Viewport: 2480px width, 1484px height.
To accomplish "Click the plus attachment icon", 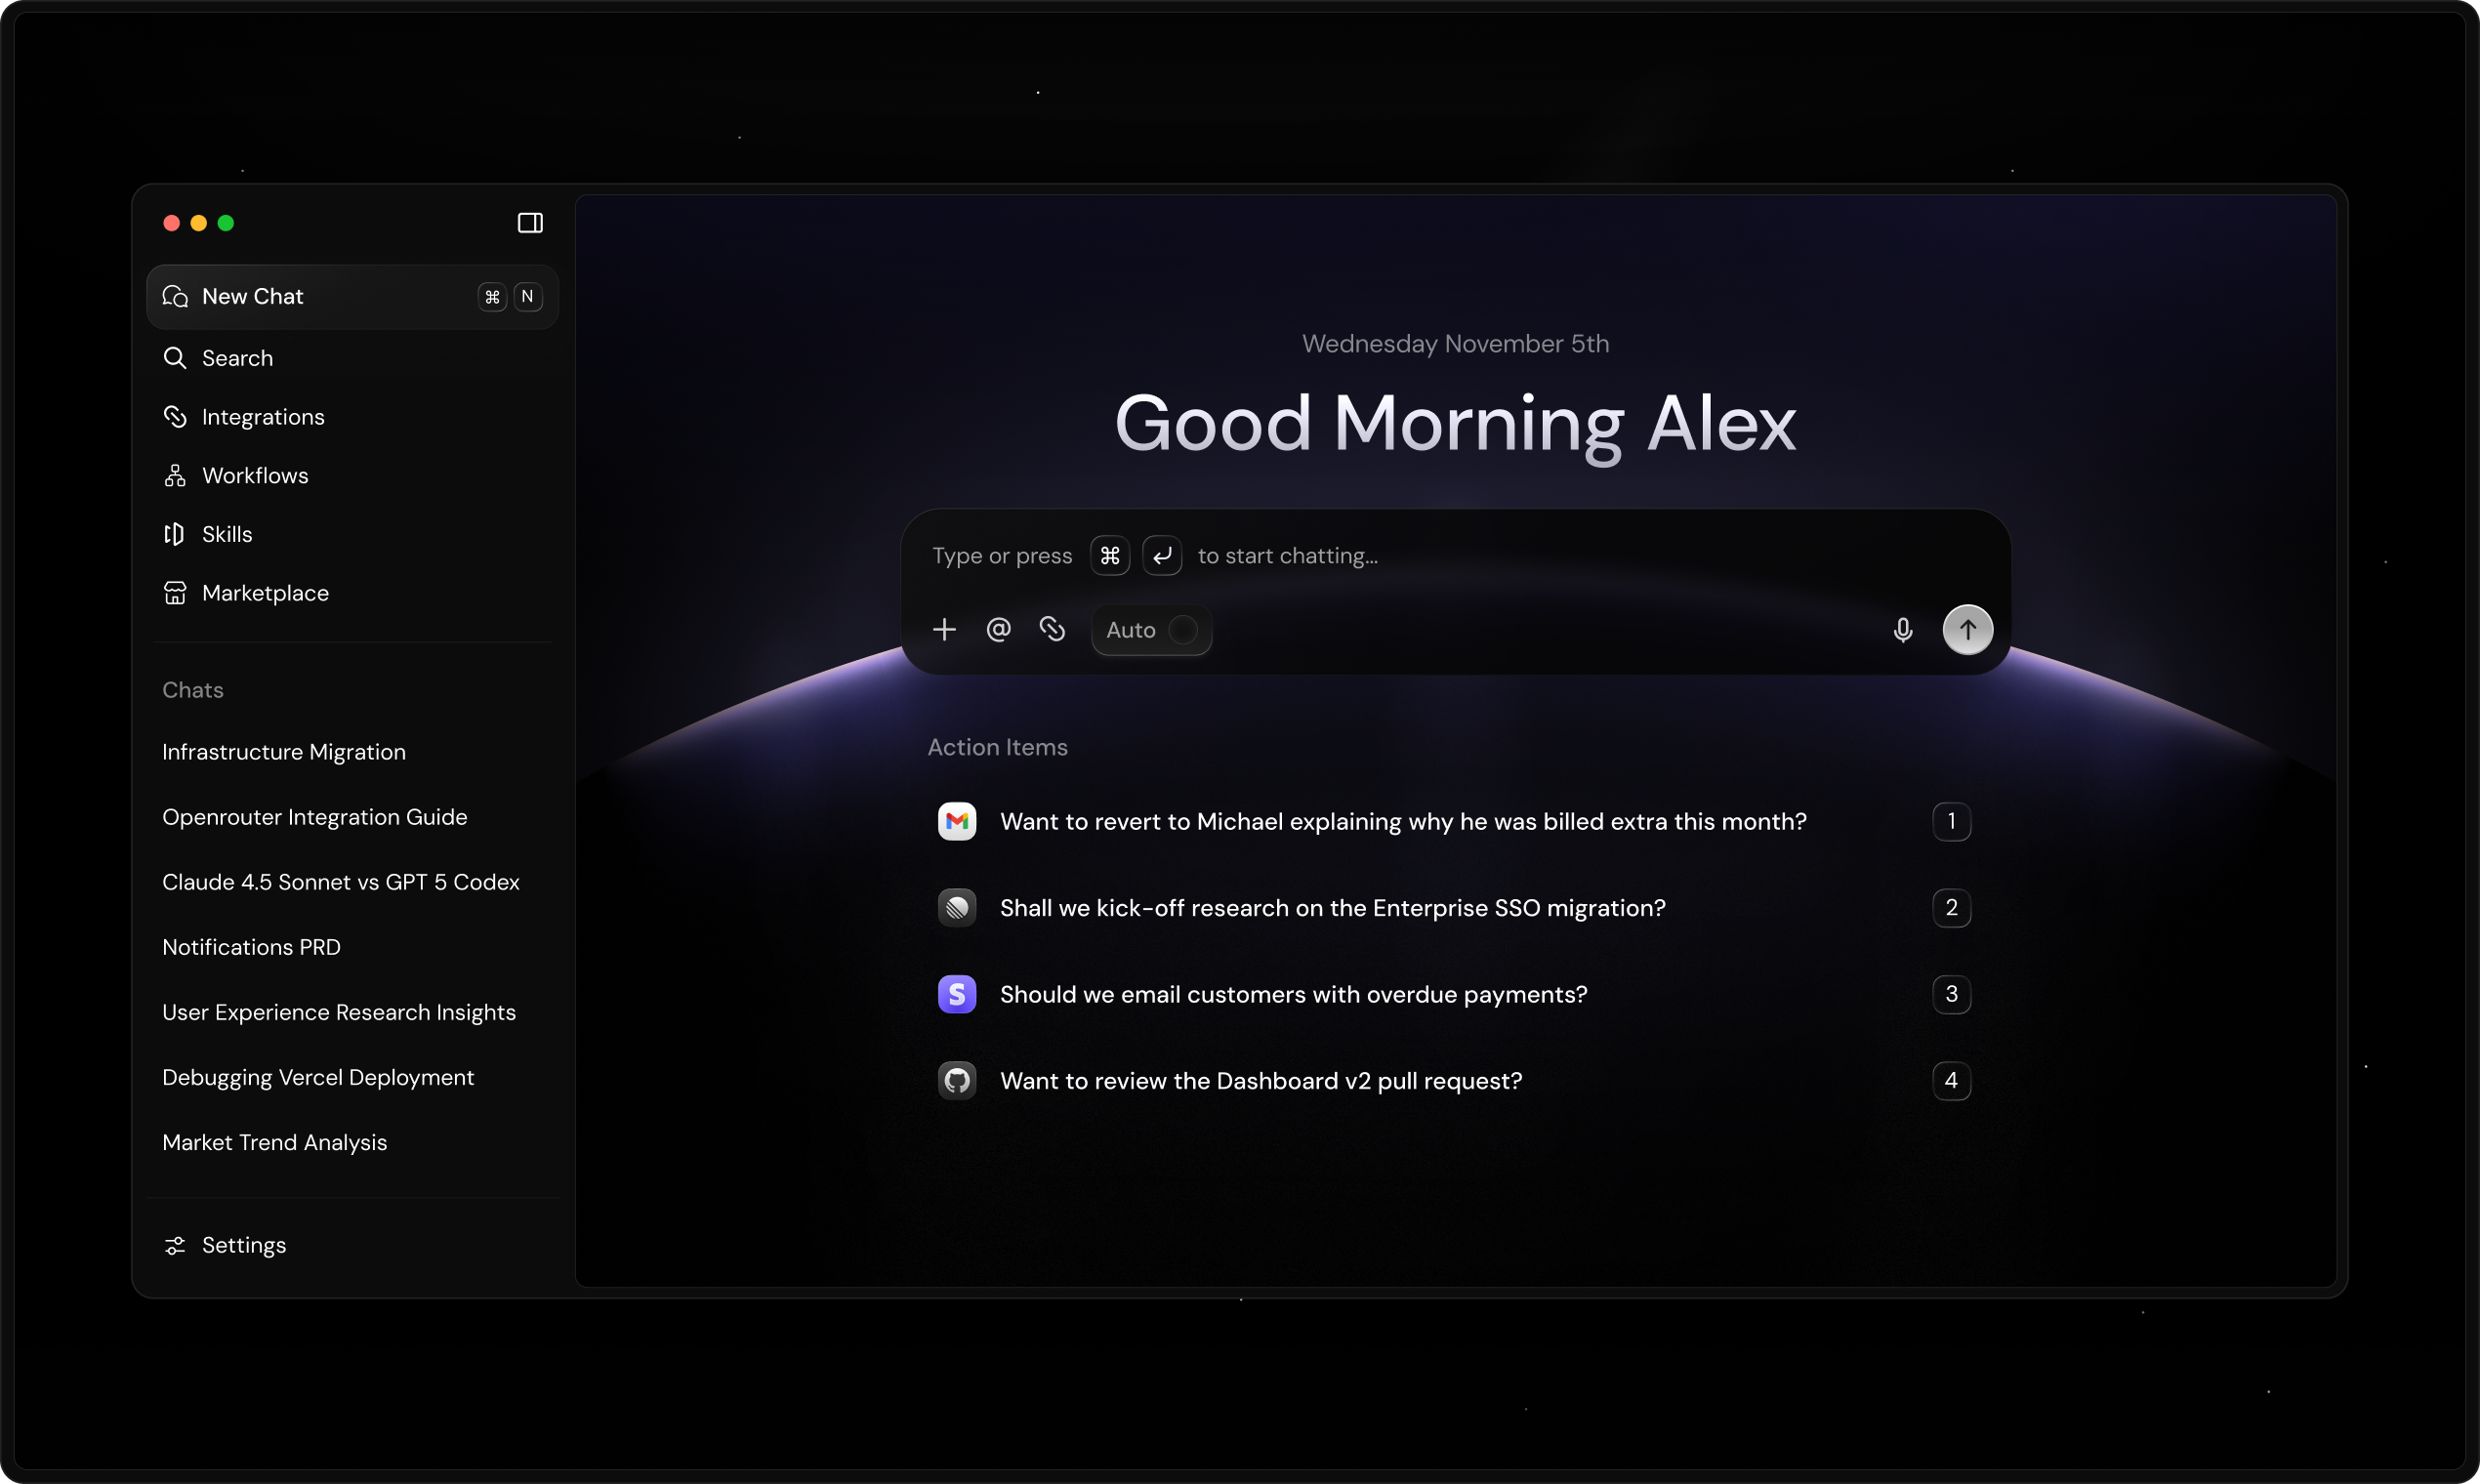I will click(x=945, y=629).
